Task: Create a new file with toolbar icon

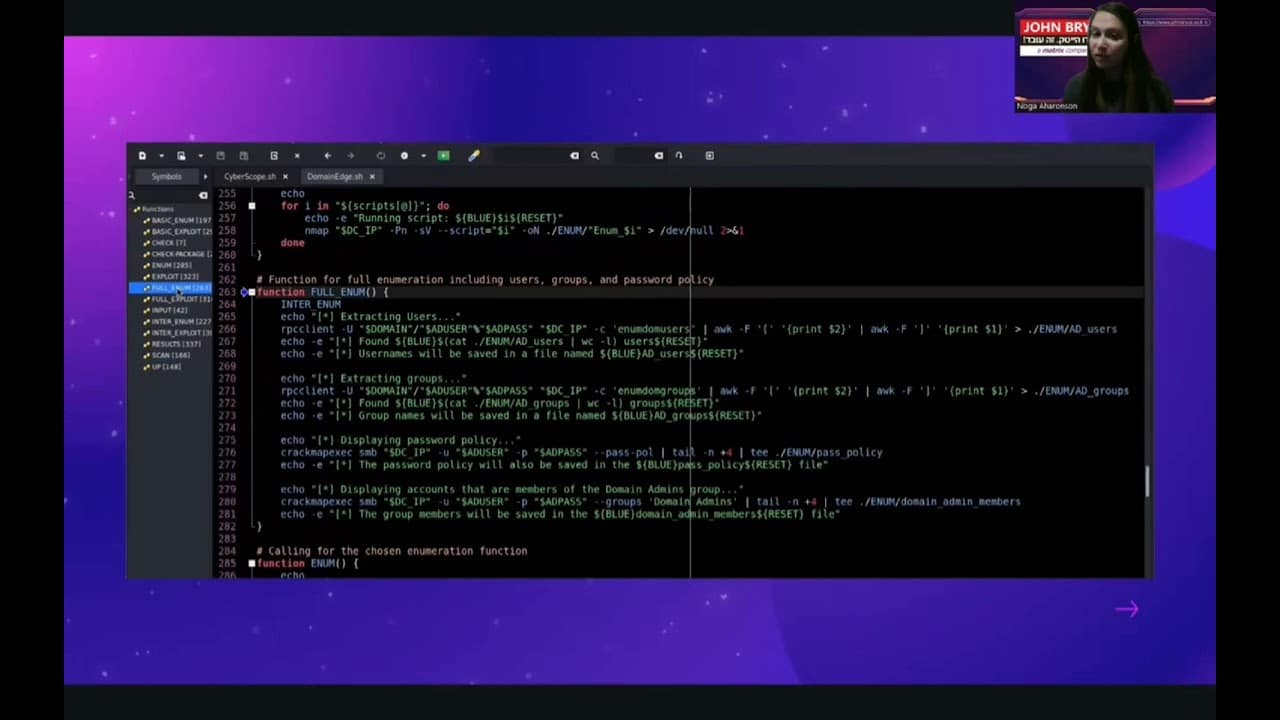Action: coord(142,156)
